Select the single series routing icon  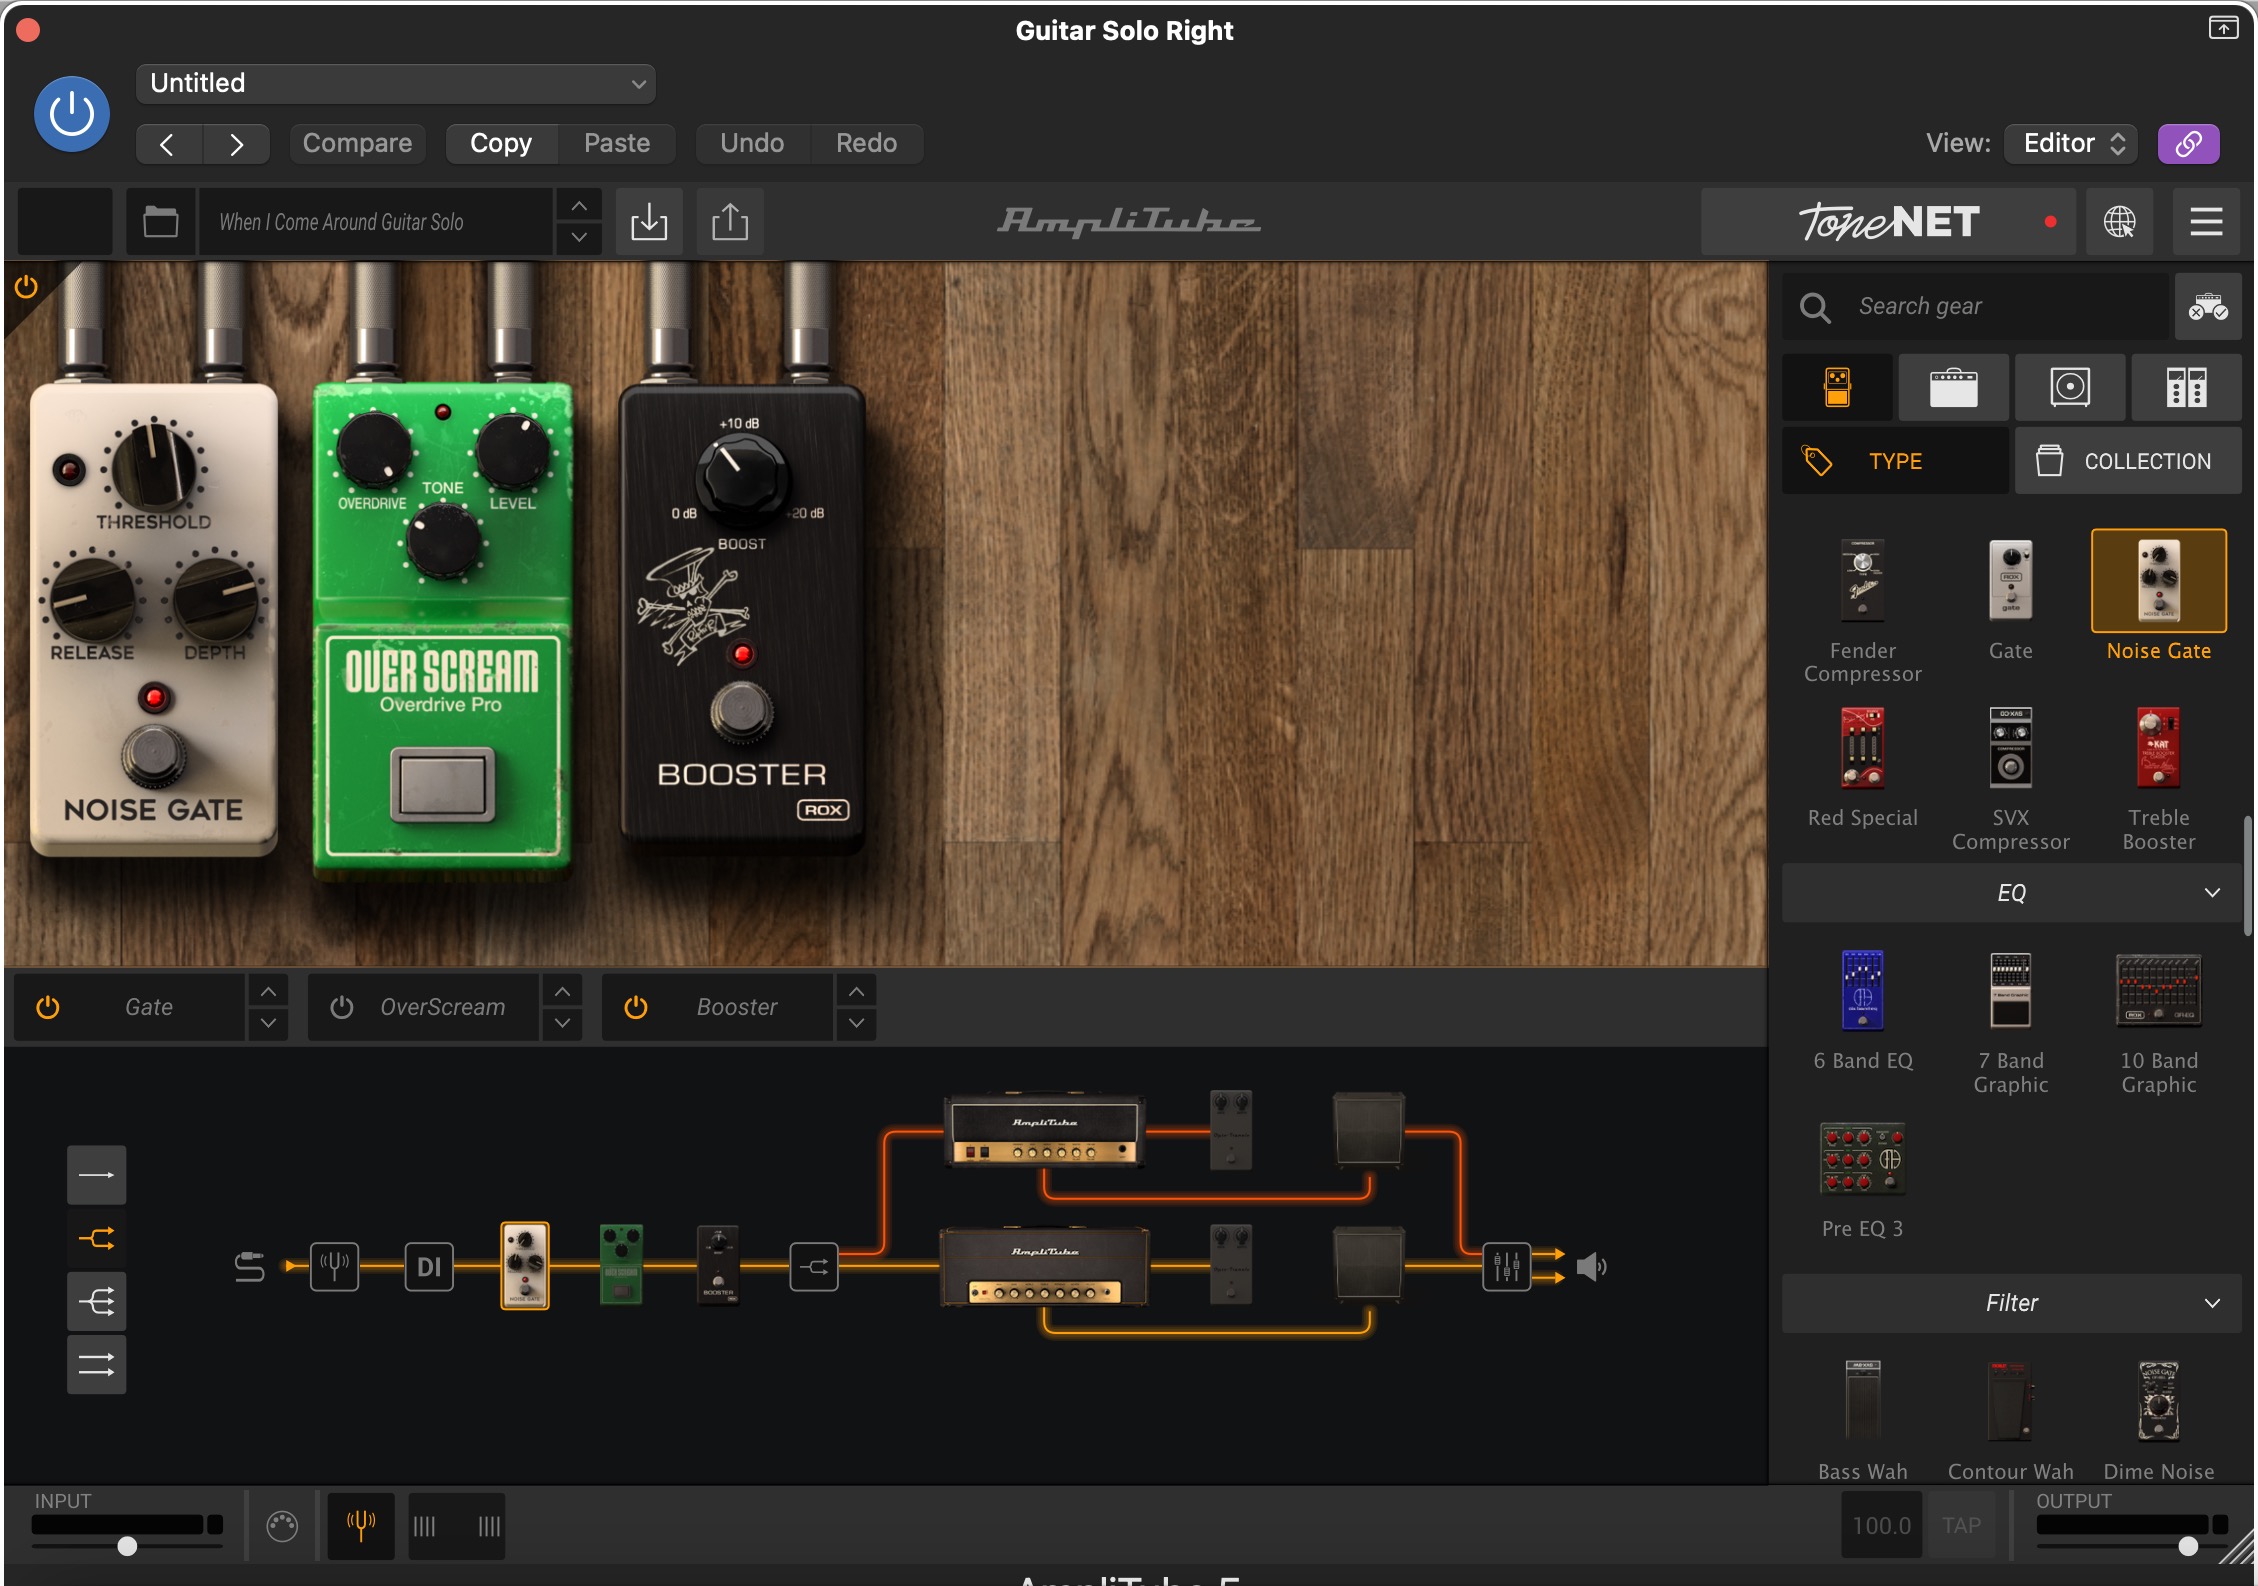[x=97, y=1175]
